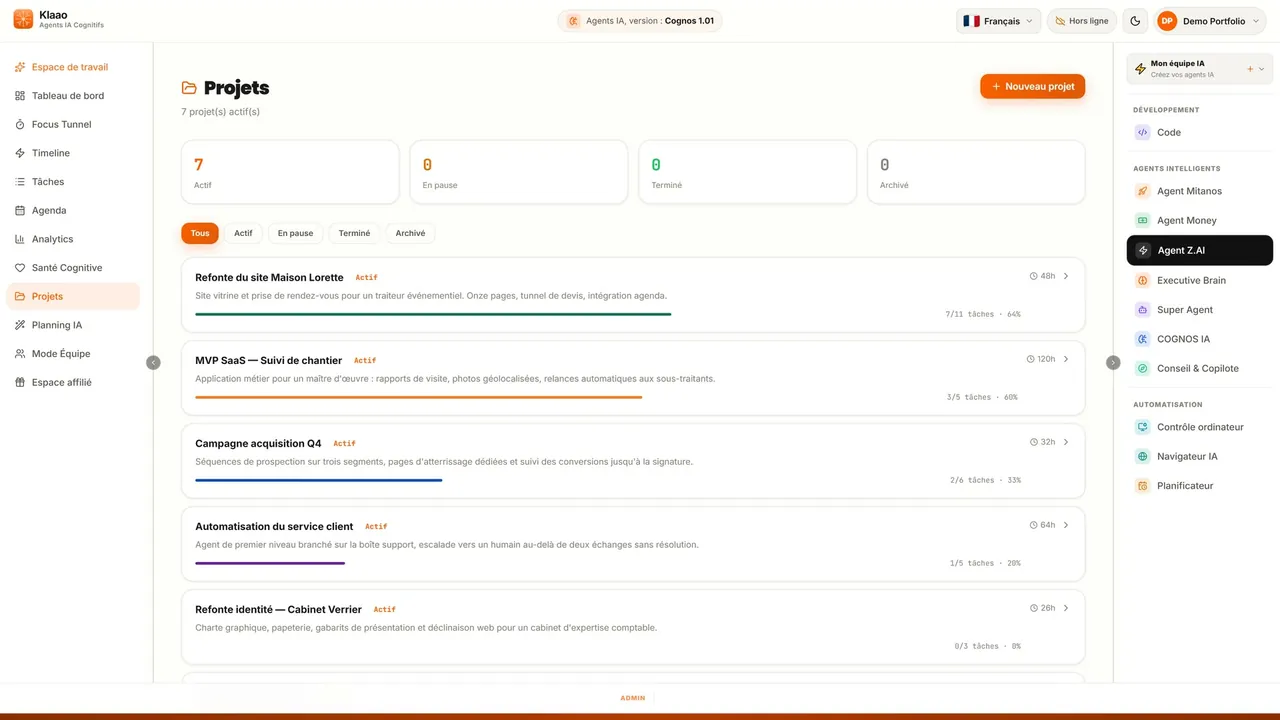Open Tableau de bord from sidebar

click(73, 96)
